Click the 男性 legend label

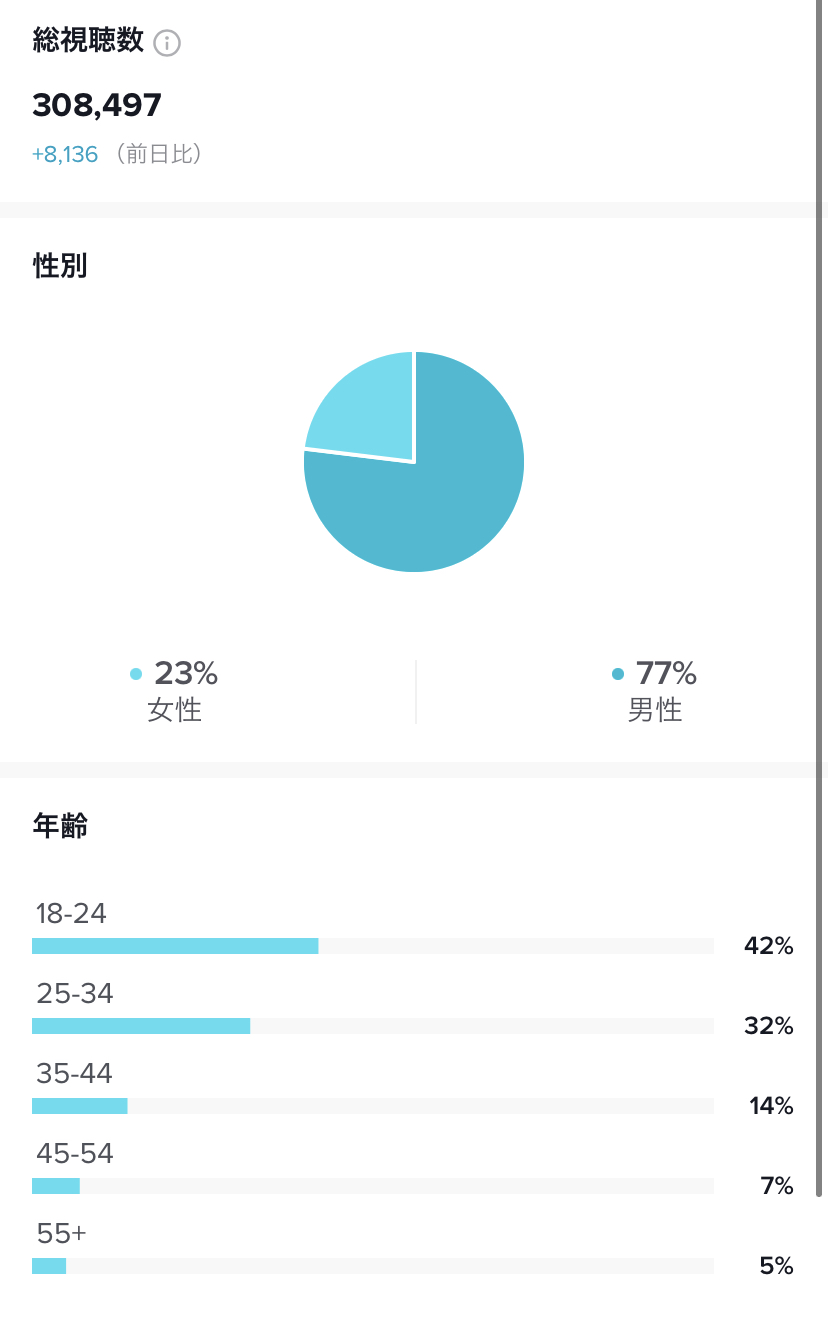click(655, 710)
